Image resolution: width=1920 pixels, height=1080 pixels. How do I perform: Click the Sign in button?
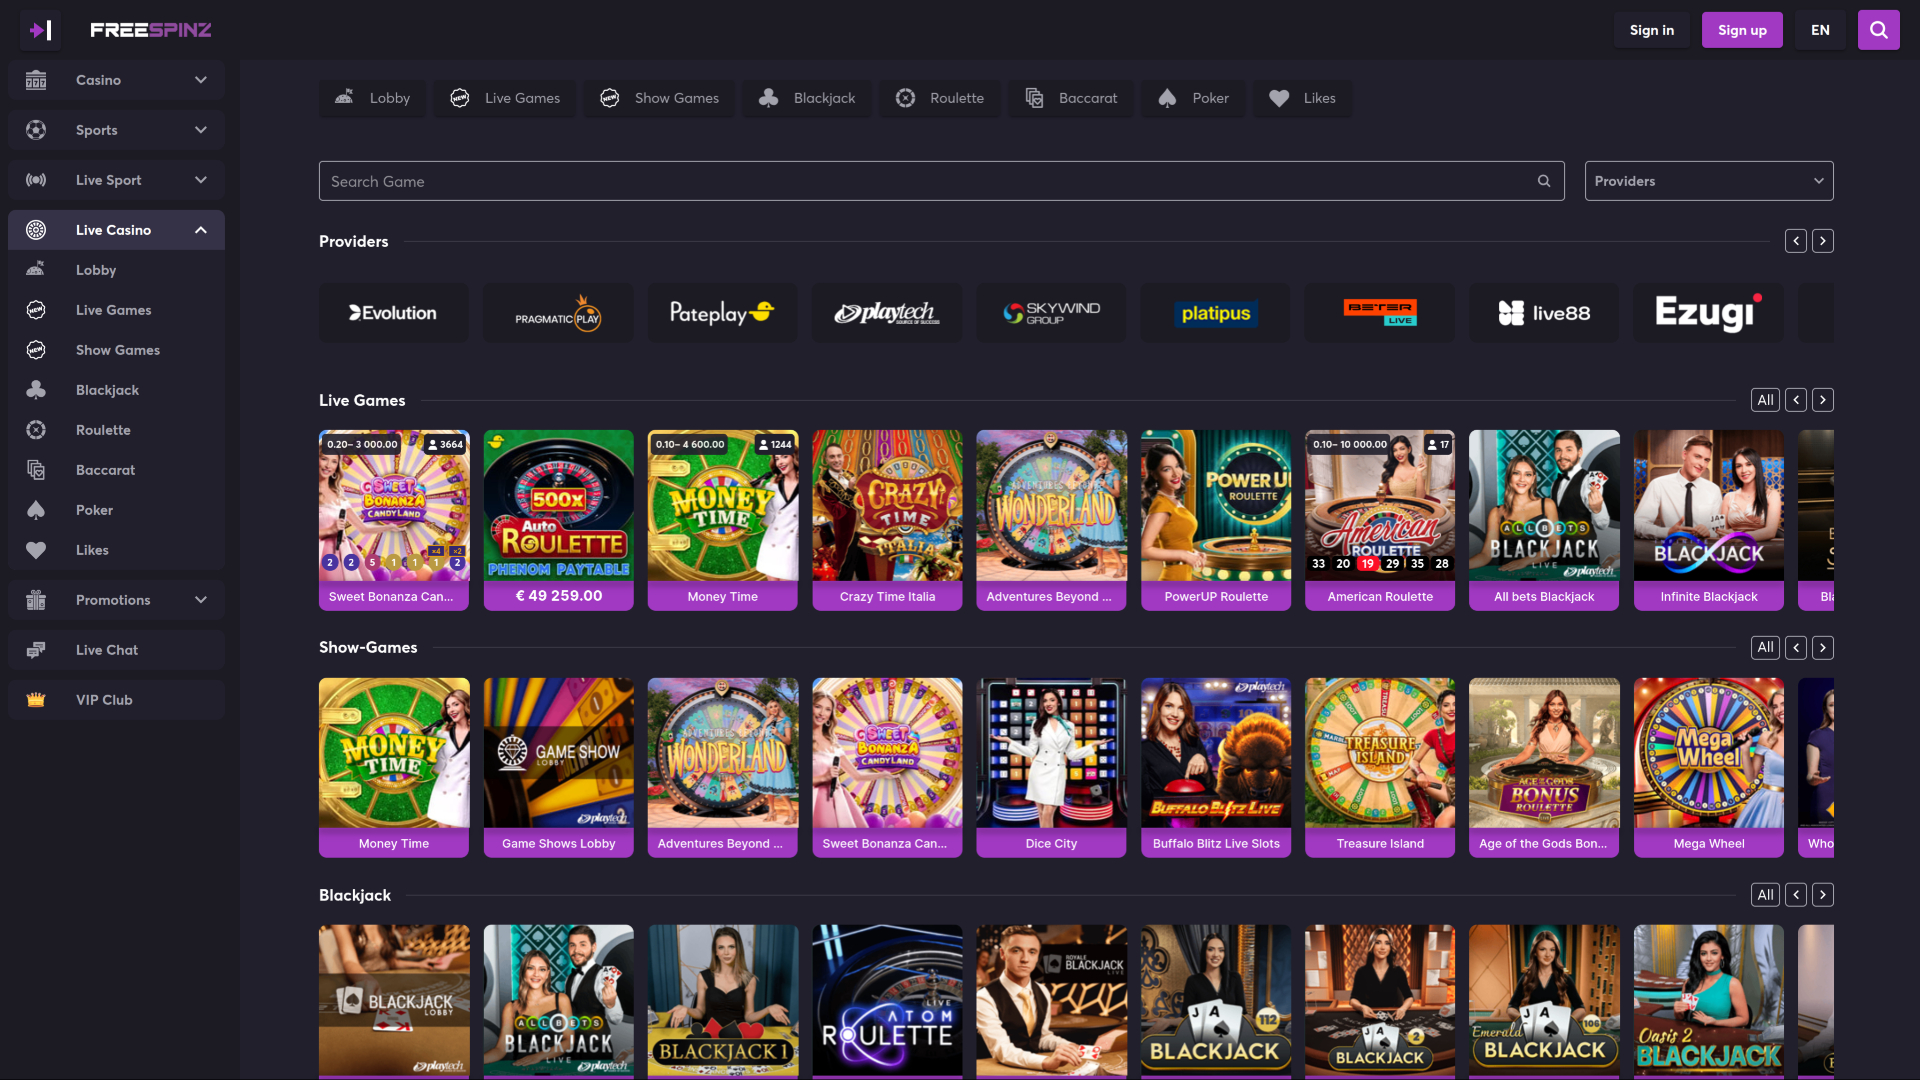pos(1651,29)
